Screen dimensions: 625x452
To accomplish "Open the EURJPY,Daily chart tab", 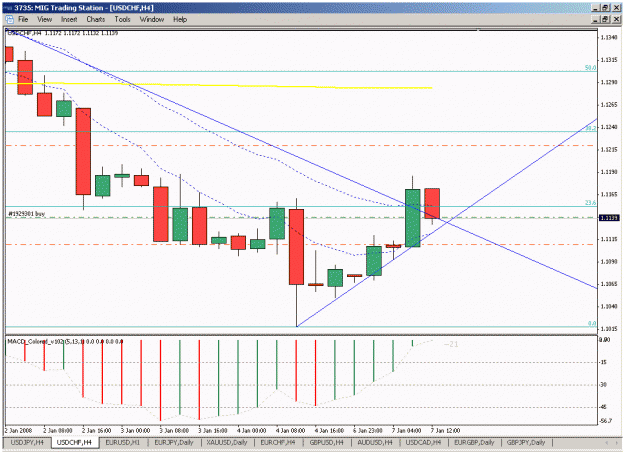I will click(174, 442).
